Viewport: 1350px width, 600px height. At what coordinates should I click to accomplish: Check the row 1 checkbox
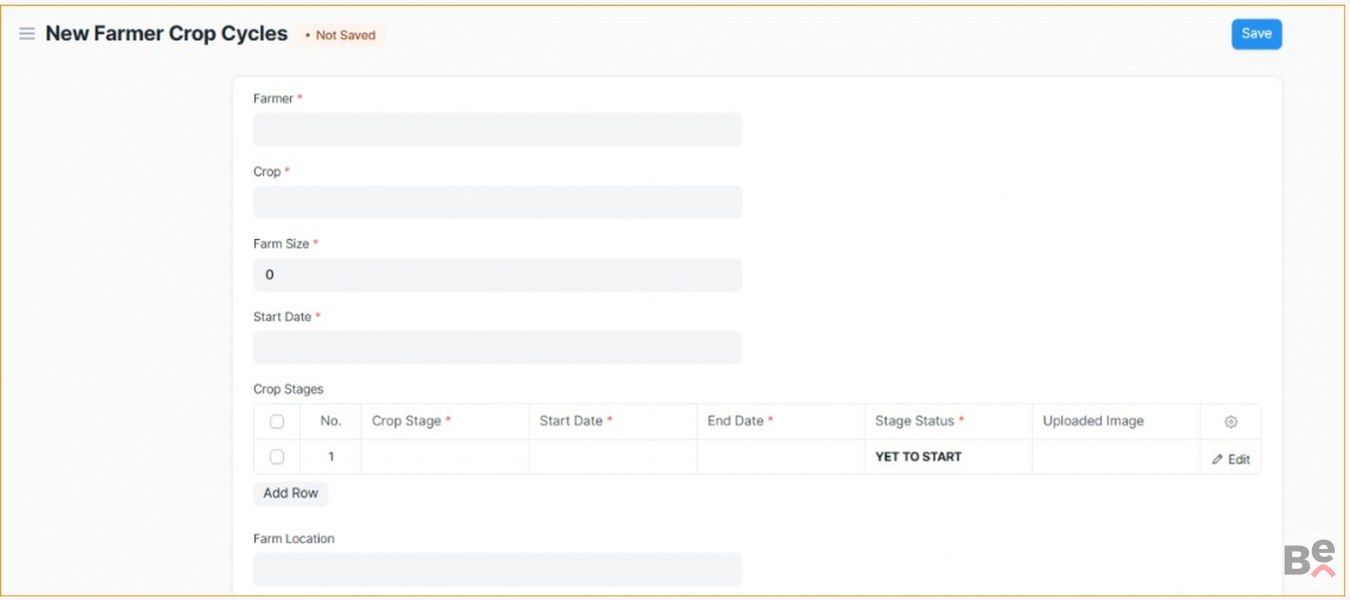click(277, 457)
